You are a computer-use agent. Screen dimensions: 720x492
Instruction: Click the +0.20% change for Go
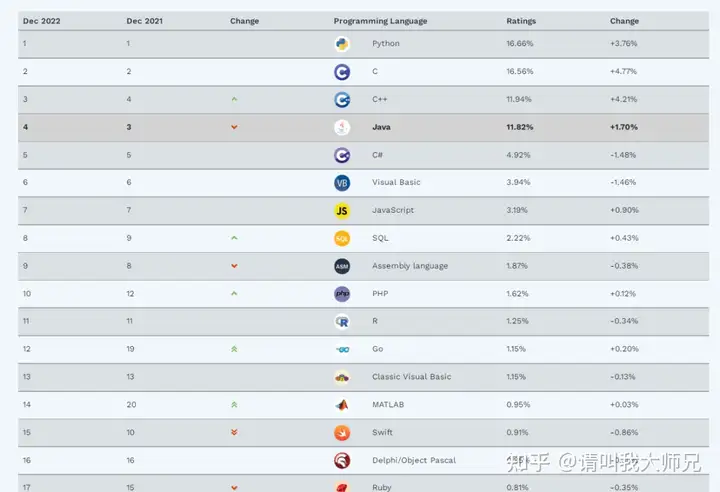pyautogui.click(x=624, y=349)
